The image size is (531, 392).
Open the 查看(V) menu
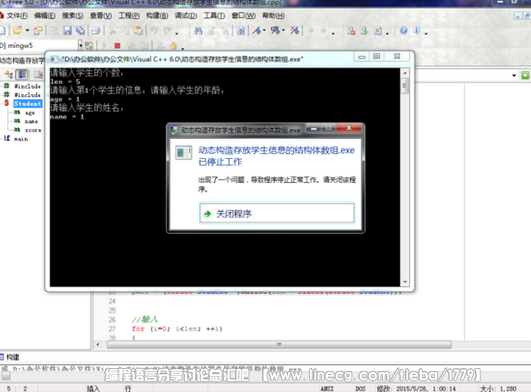click(x=101, y=16)
